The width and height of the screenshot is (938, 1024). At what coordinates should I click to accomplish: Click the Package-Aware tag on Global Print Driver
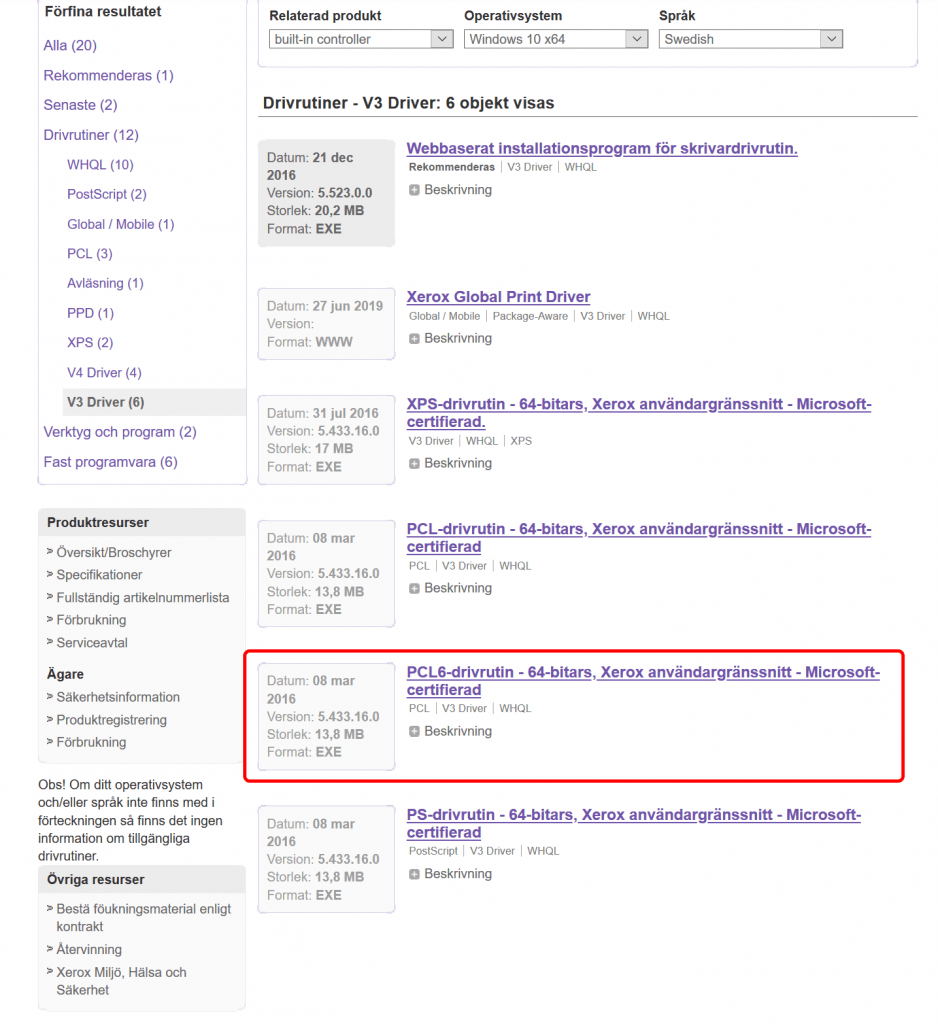[x=530, y=316]
